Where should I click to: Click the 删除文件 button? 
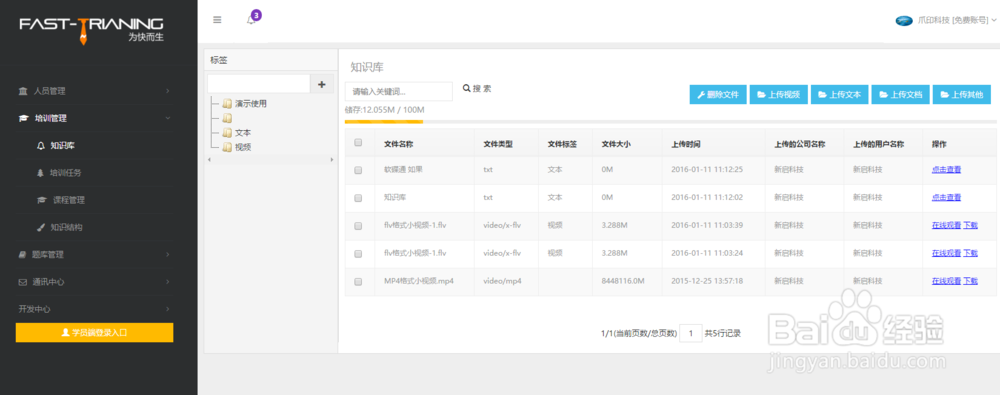(718, 94)
